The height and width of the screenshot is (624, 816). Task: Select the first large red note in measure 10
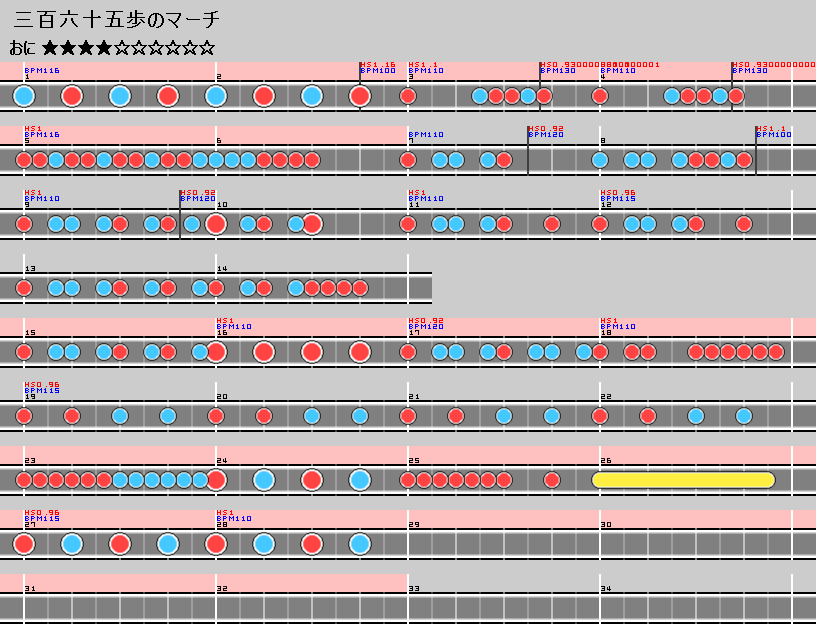click(216, 224)
